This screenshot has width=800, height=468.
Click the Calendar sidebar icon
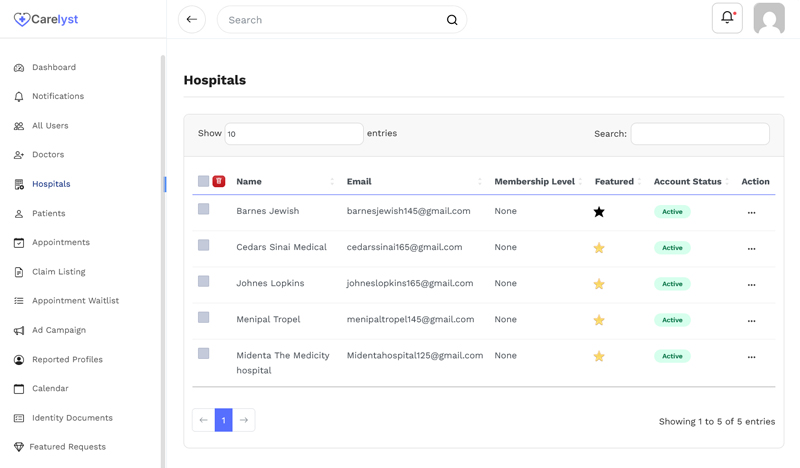coord(19,389)
